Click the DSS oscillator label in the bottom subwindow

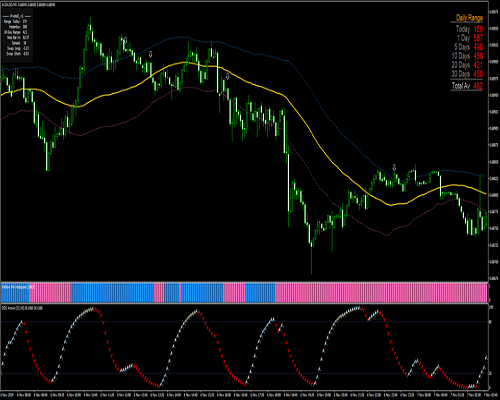pos(22,308)
